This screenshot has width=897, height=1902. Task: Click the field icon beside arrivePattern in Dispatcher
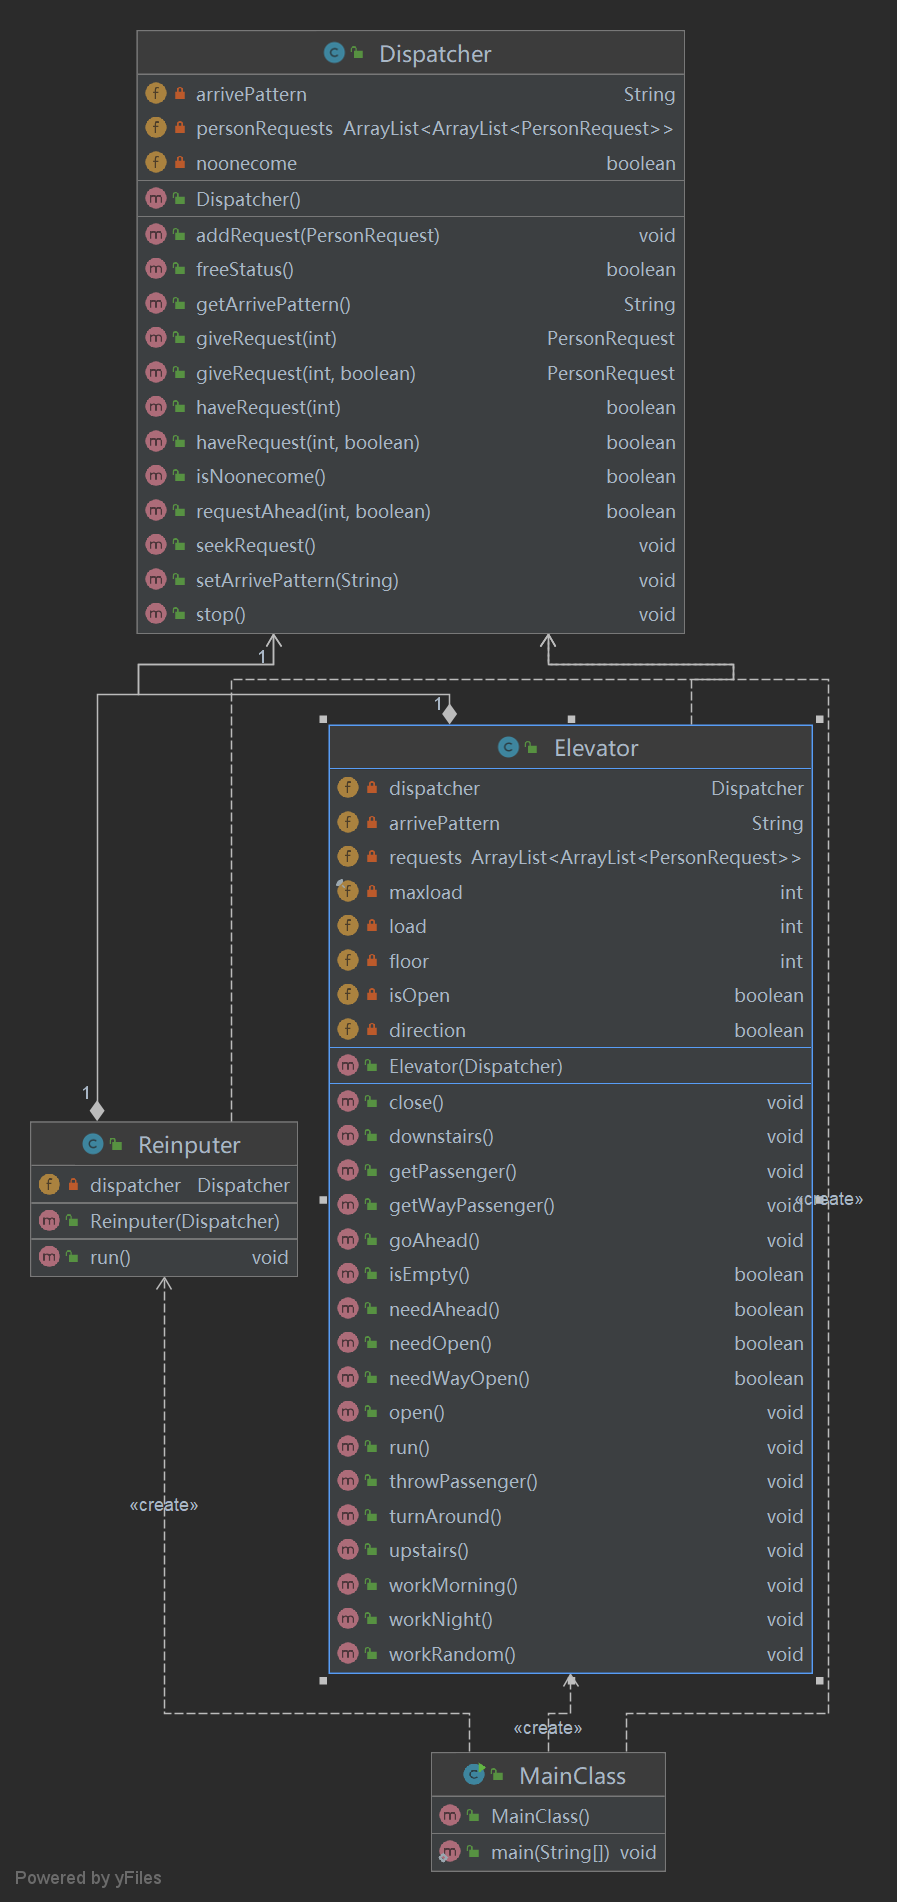156,93
